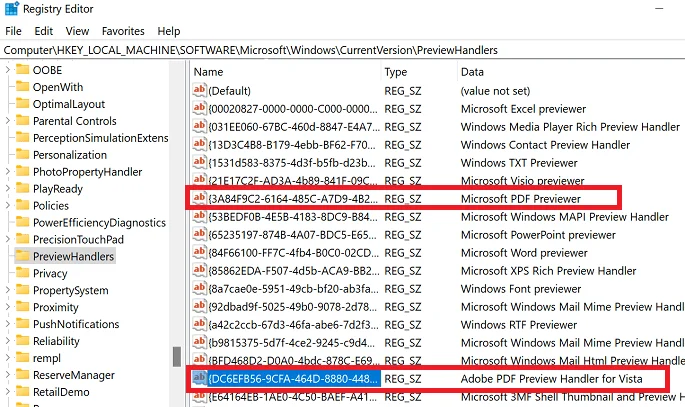
Task: Click the Windows Font previewer value icon
Action: 199,288
